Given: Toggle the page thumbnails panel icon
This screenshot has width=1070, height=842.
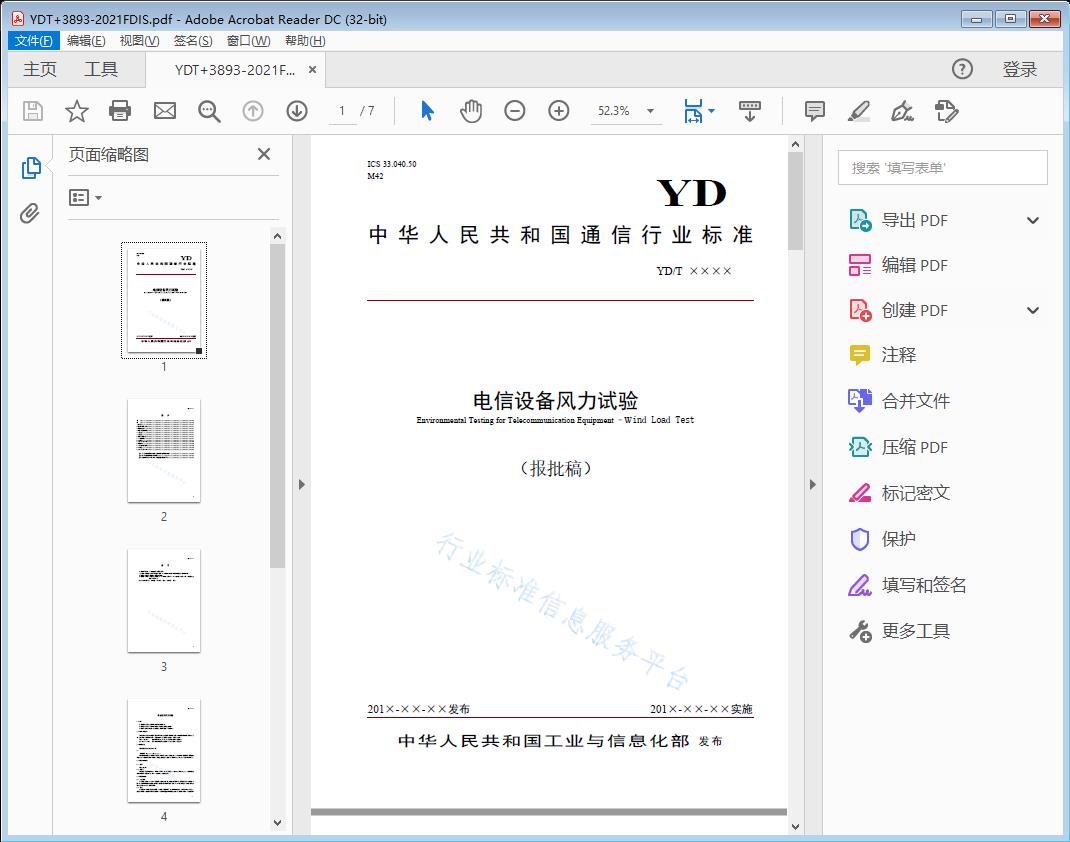Looking at the screenshot, I should click(31, 168).
